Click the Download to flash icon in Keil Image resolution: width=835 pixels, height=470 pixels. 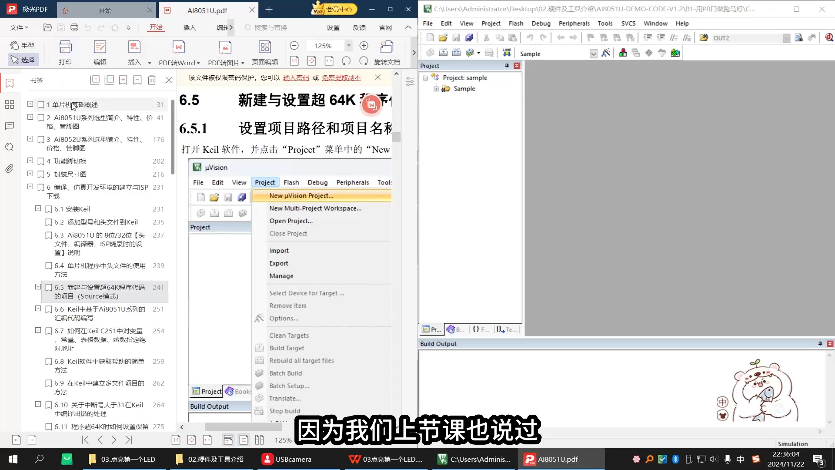click(506, 53)
